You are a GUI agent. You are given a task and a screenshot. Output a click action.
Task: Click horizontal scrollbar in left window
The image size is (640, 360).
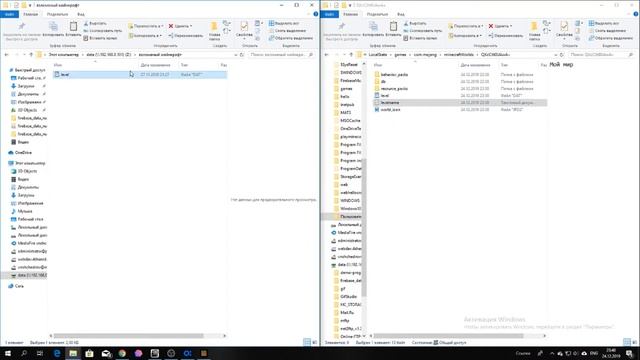point(129,336)
